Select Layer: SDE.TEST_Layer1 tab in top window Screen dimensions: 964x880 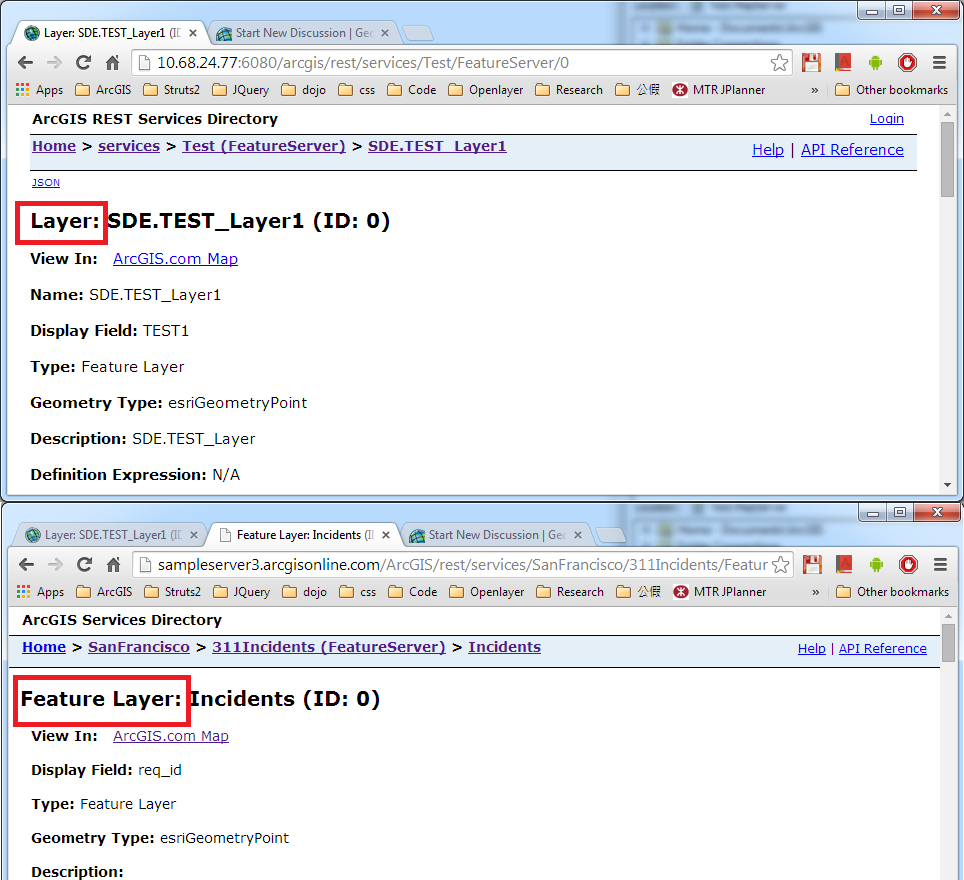click(x=111, y=33)
